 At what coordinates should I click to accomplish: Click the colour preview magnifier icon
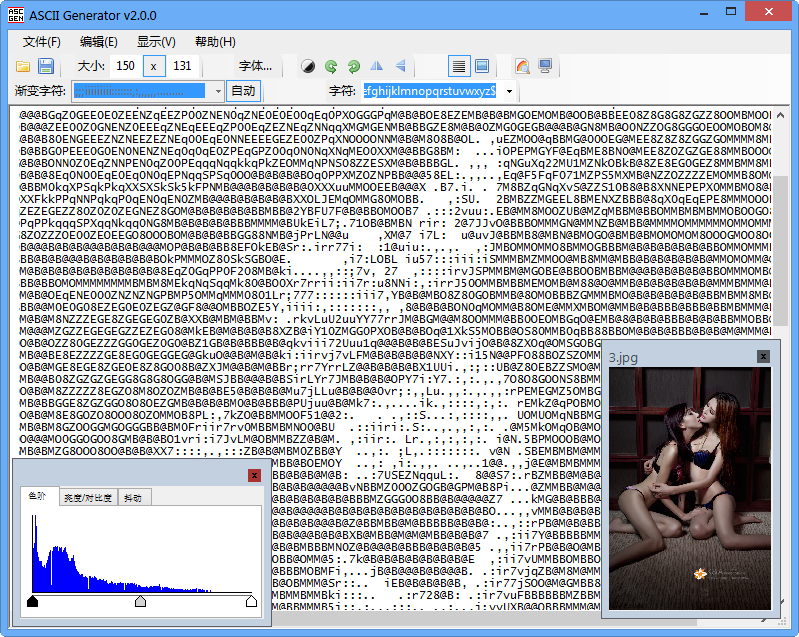tap(522, 66)
